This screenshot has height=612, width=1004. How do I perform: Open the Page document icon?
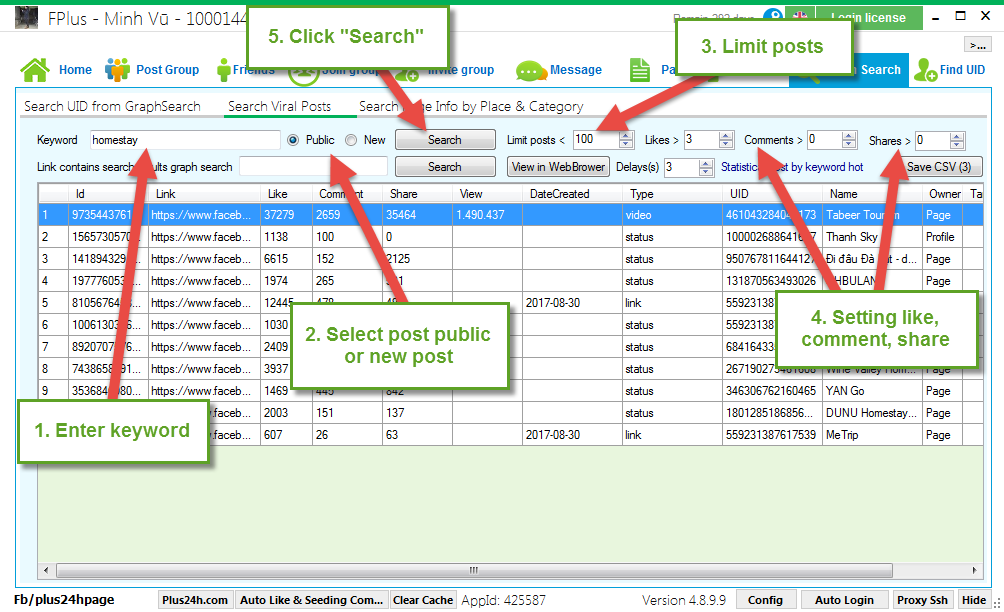pos(640,70)
